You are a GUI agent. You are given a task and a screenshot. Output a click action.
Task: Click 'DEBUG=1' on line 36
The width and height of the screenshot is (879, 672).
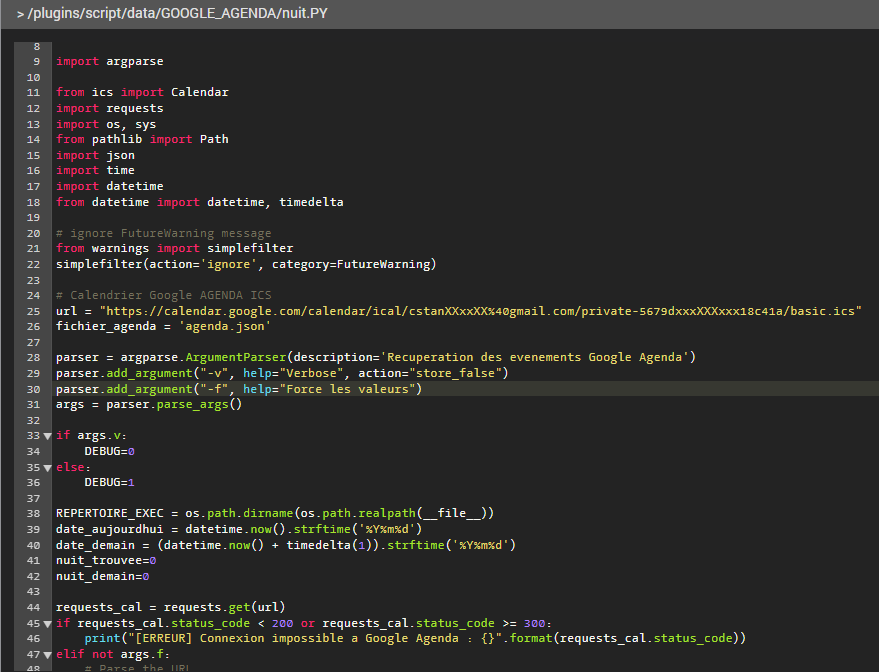tap(109, 483)
